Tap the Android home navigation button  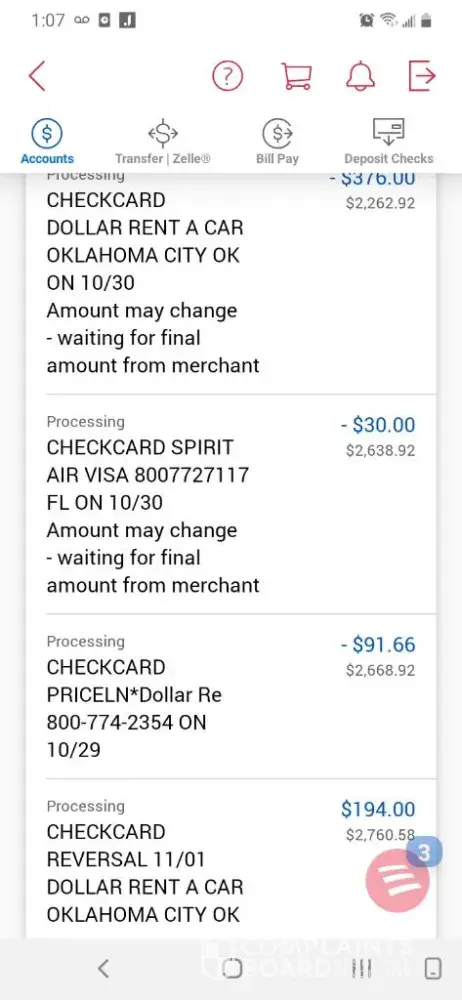point(232,968)
